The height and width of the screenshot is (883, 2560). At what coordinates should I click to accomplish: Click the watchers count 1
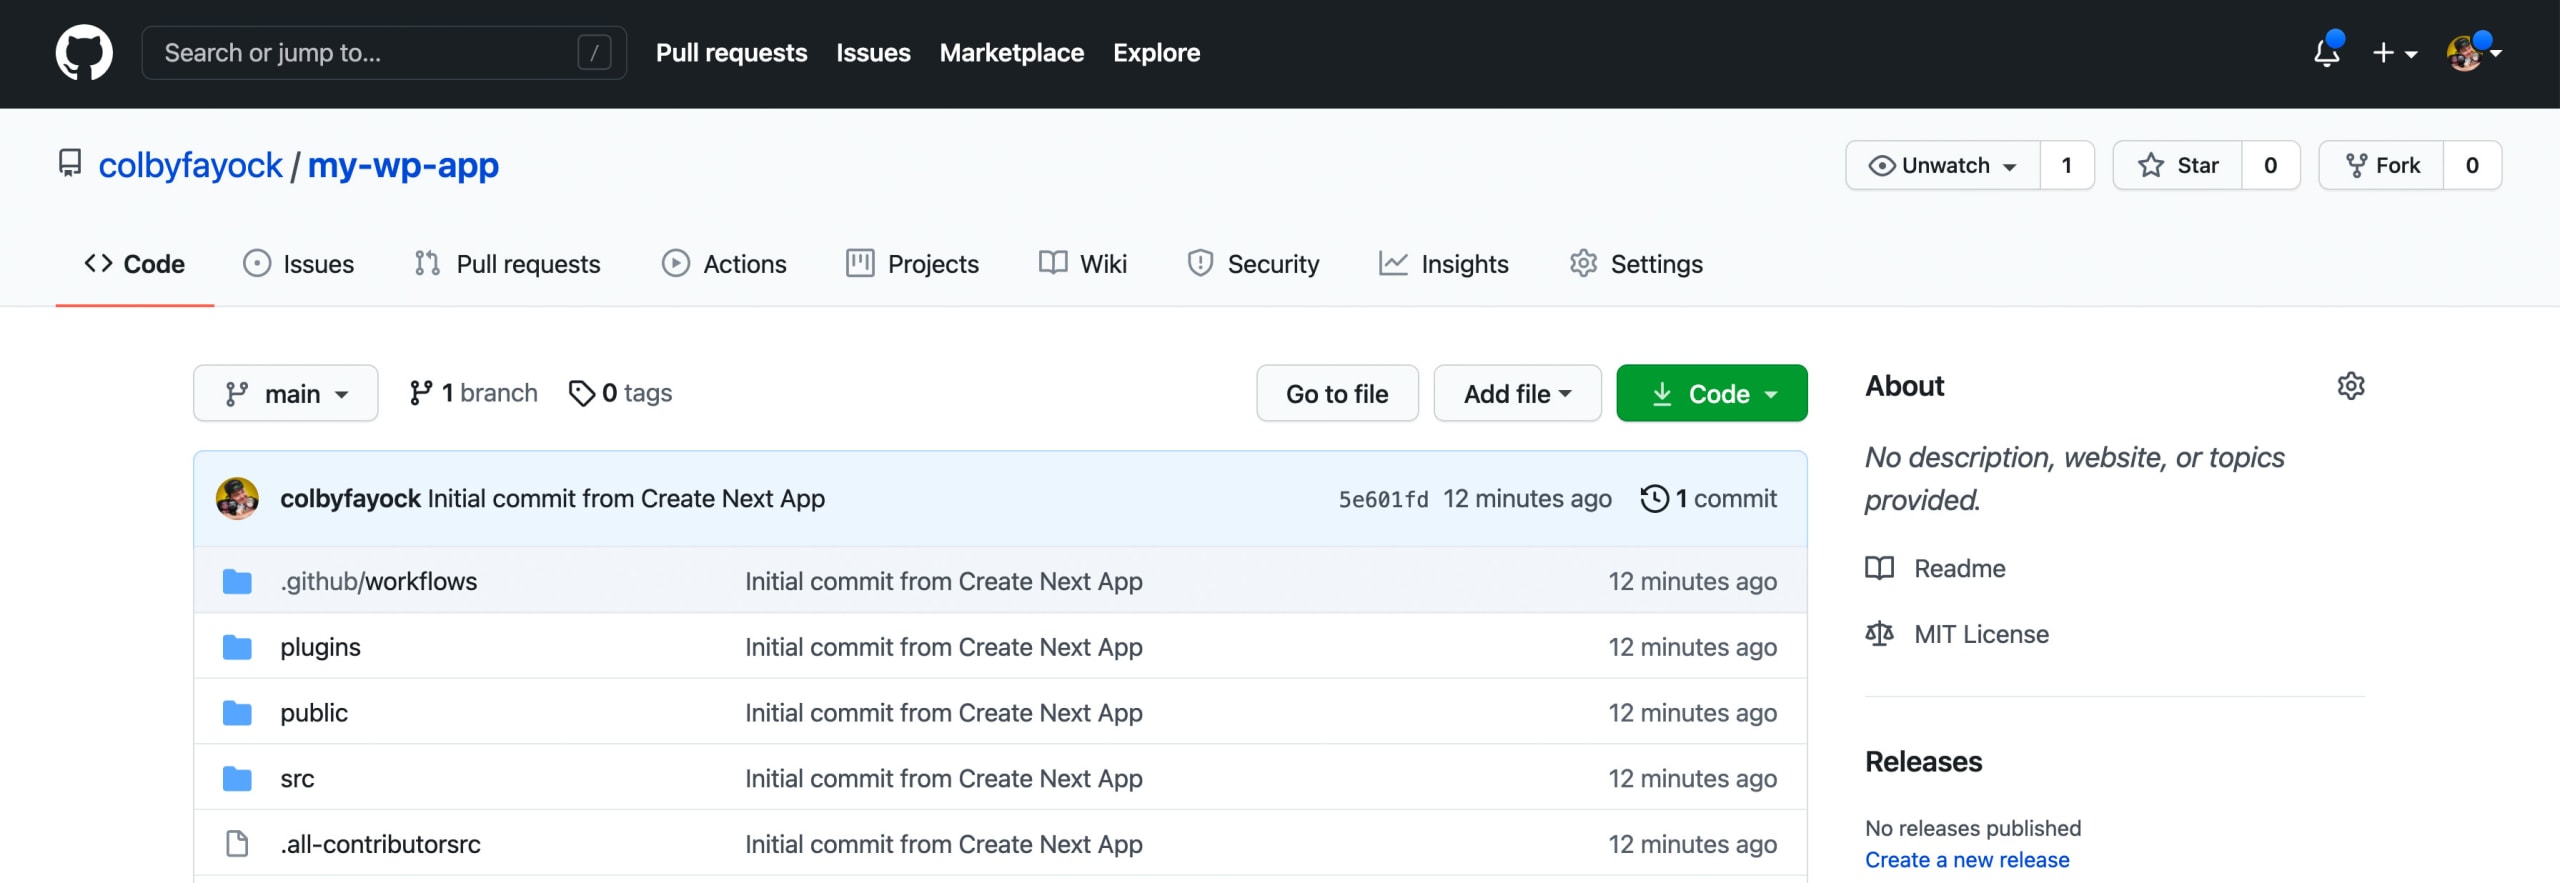(2067, 165)
